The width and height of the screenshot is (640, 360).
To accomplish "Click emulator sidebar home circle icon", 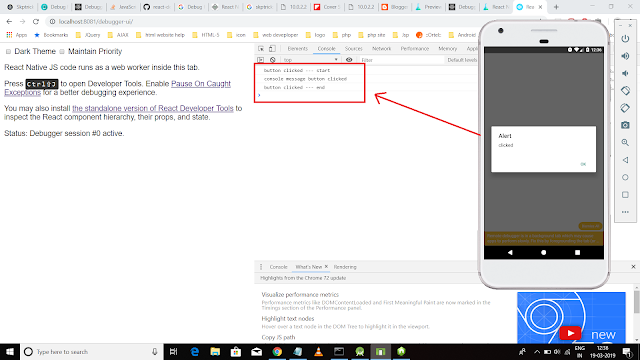I will 625,177.
